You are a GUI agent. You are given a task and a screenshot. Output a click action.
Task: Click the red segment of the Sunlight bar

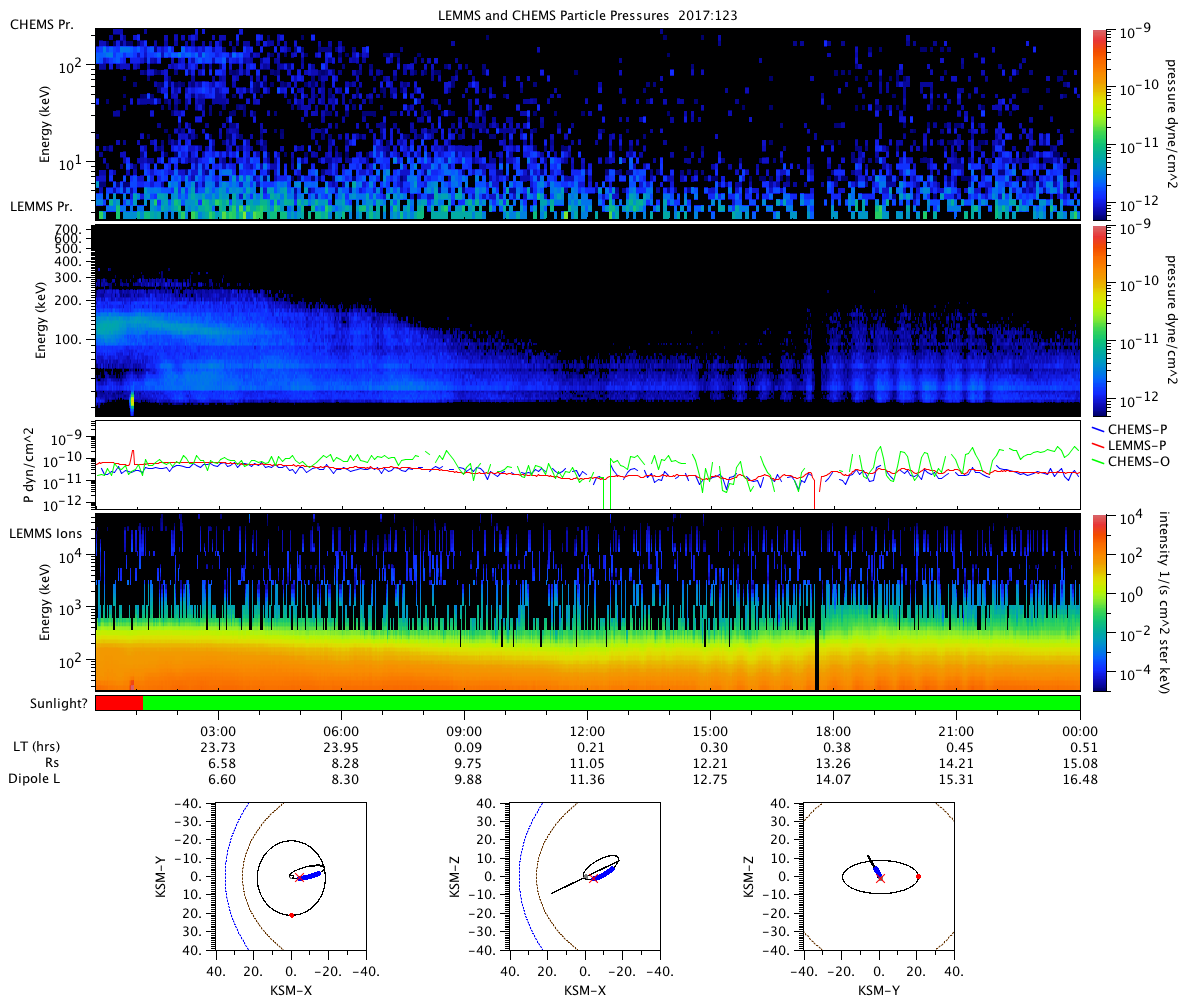point(119,703)
